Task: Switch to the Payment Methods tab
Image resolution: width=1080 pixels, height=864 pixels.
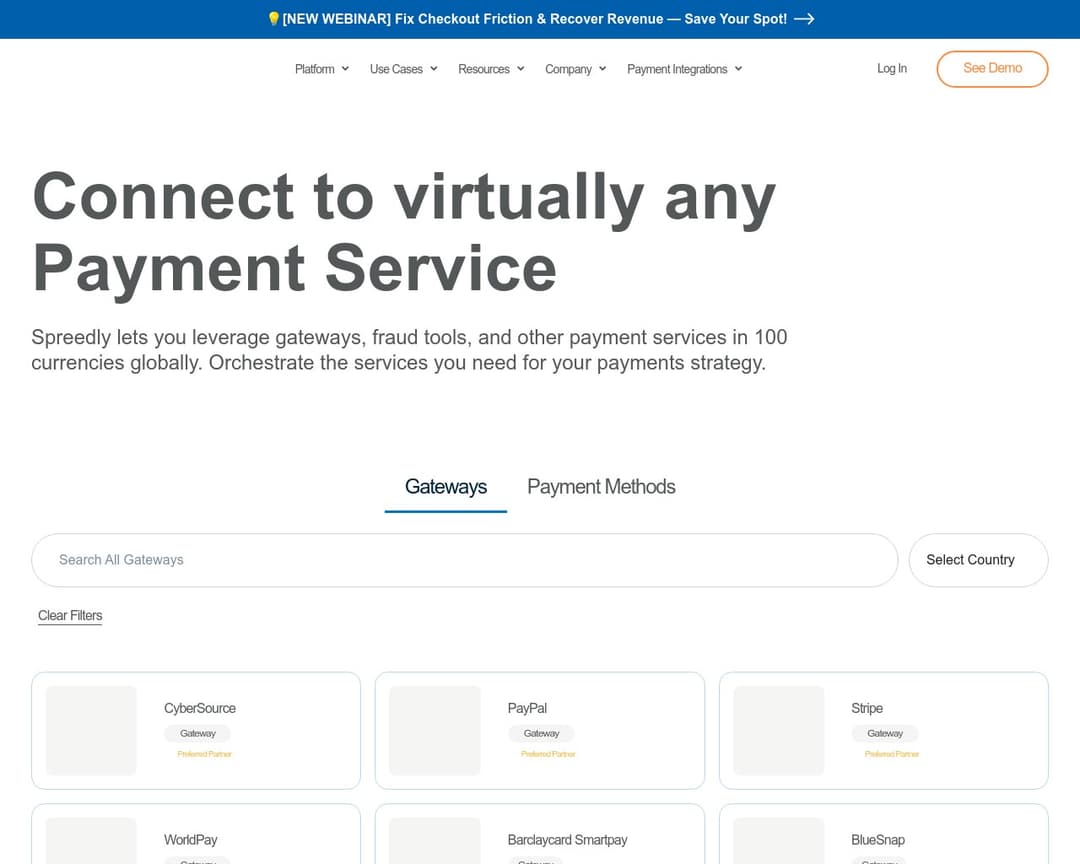Action: click(601, 487)
